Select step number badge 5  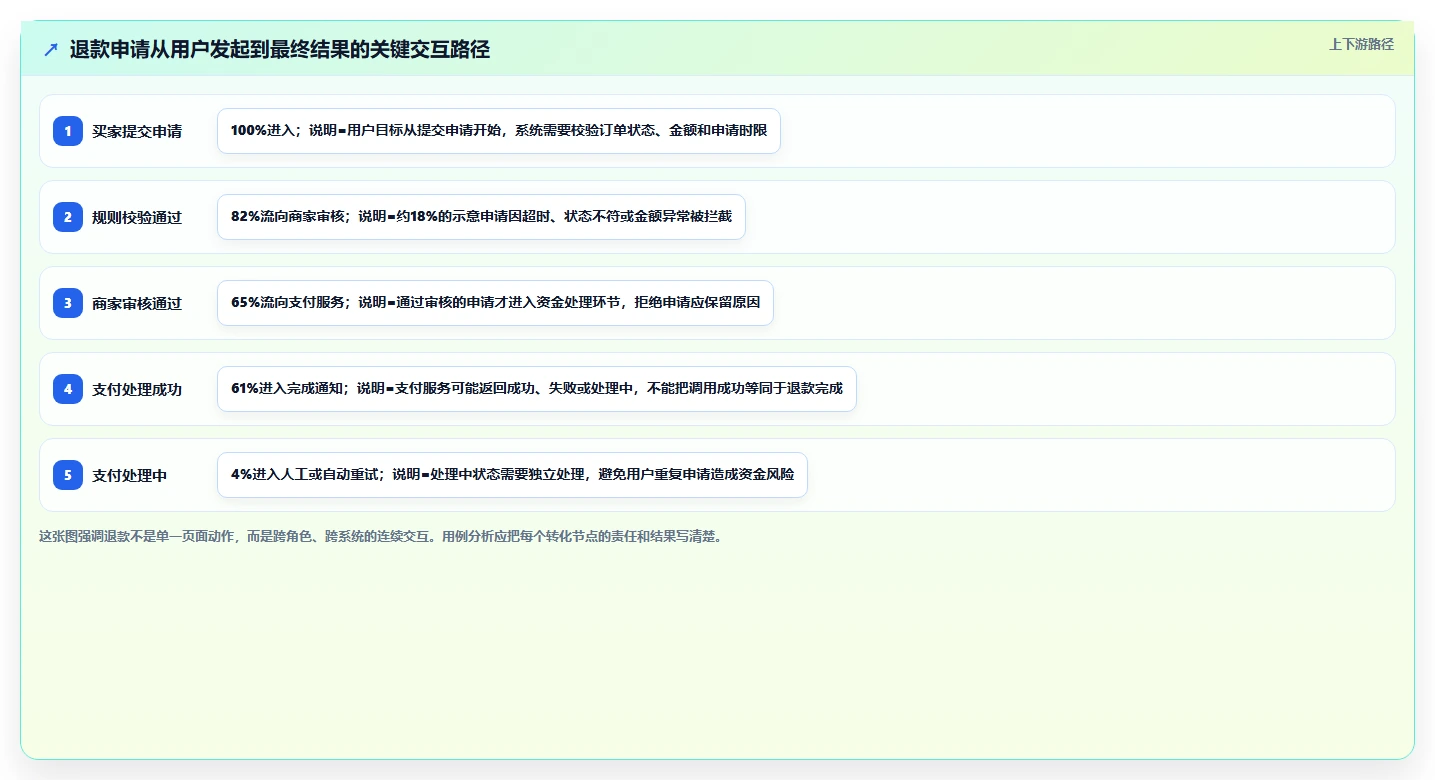(x=68, y=475)
